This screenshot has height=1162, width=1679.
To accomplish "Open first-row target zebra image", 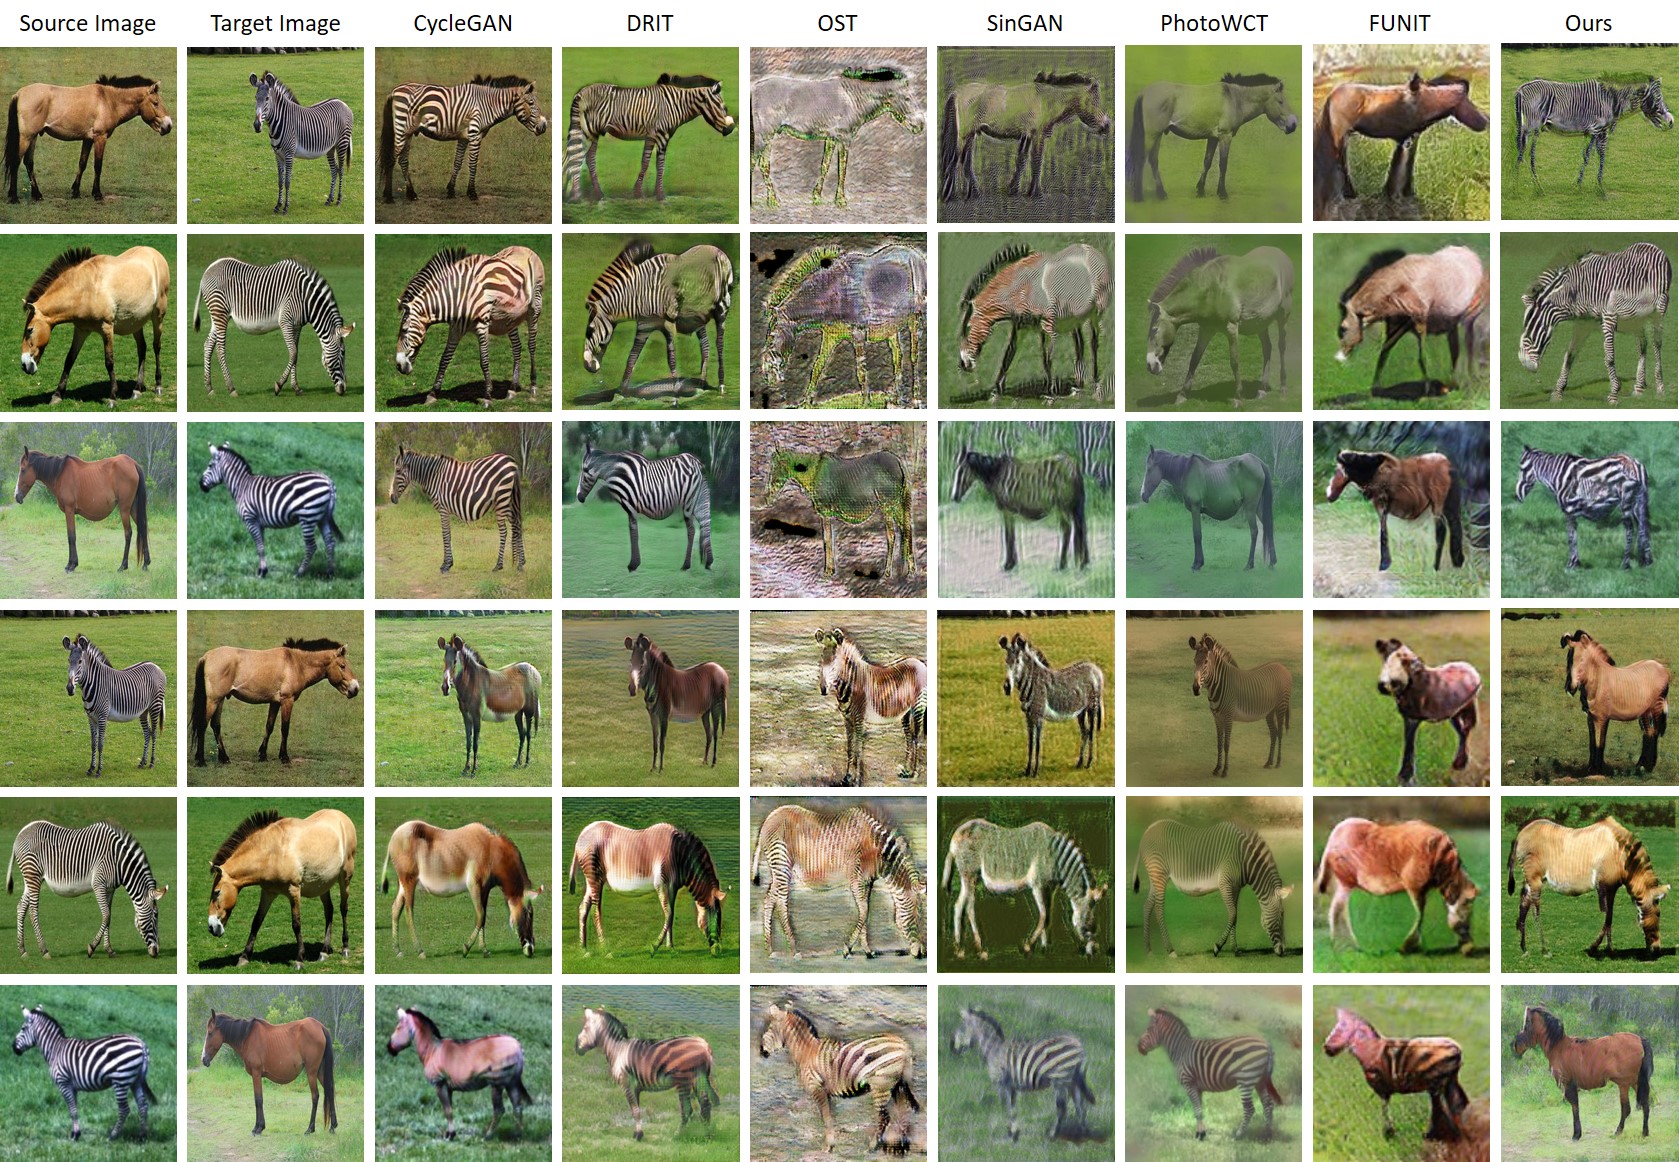I will pos(275,135).
